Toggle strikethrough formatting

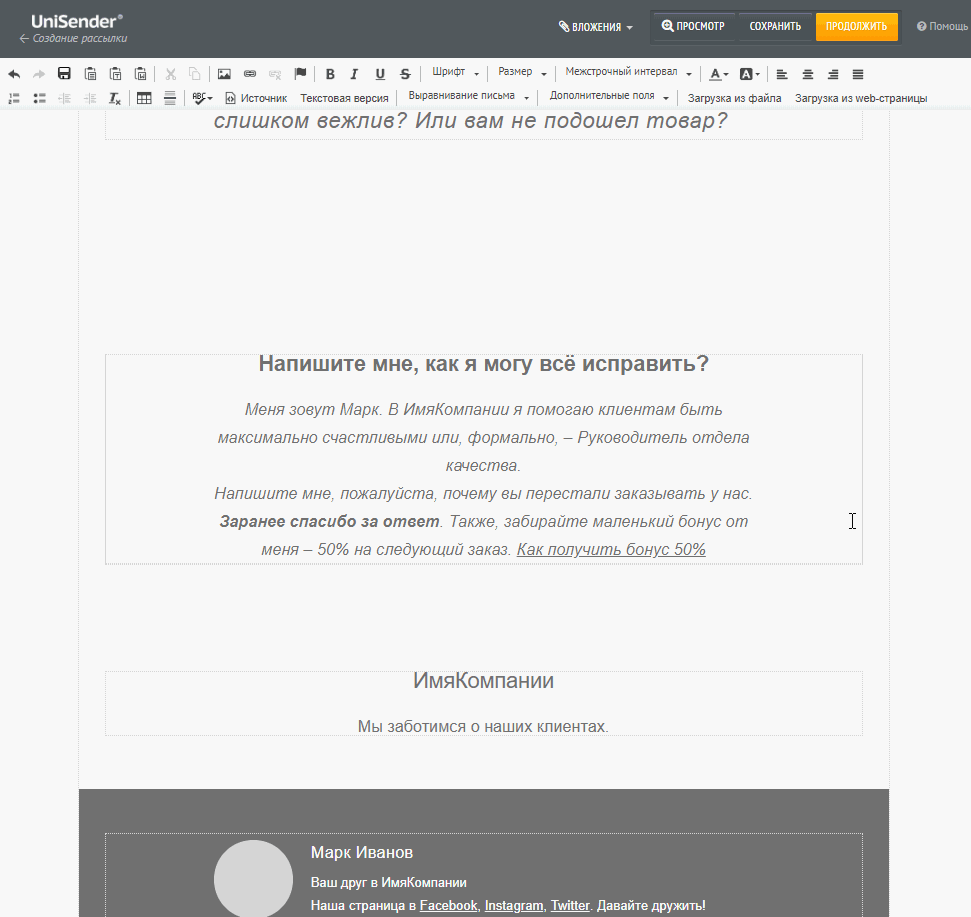405,74
